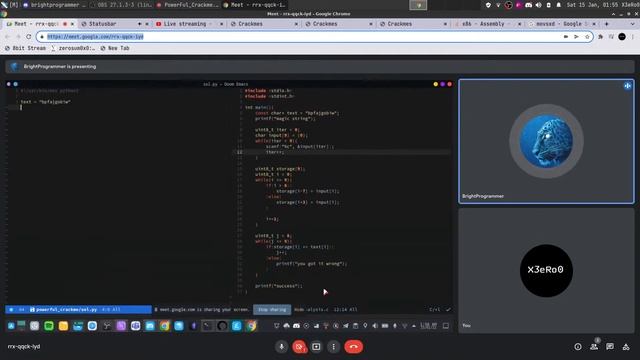This screenshot has height=360, width=640.
Task: Bookmark this page star icon
Action: click(587, 37)
